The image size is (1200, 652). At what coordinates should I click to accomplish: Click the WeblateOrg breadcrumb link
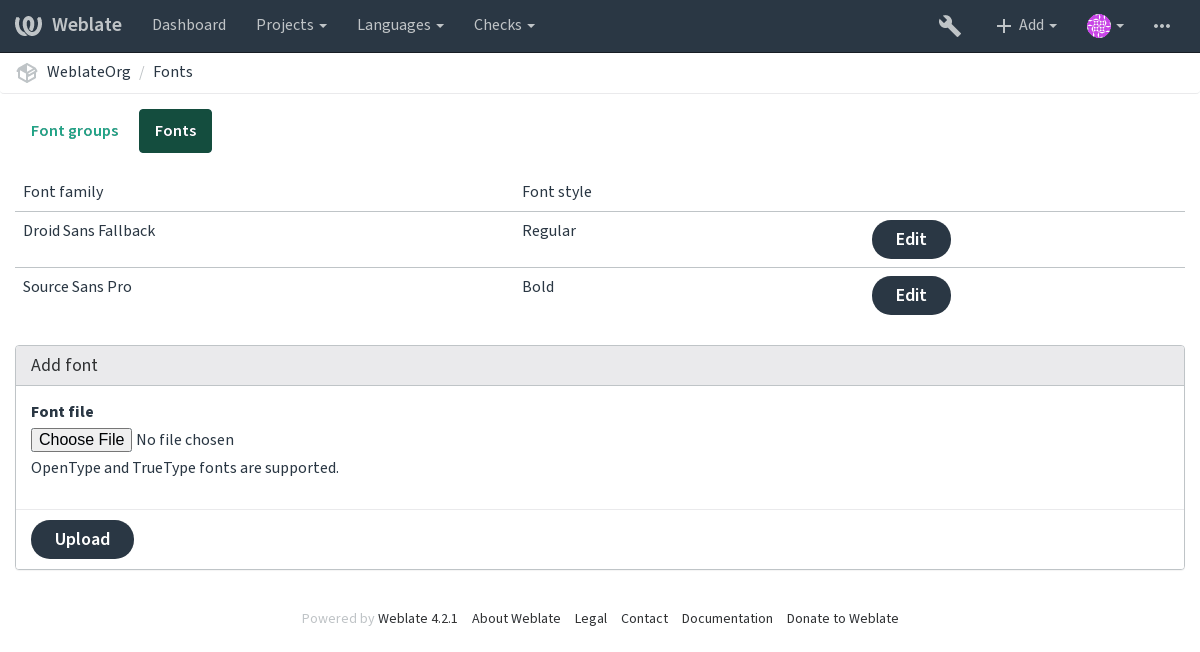point(89,72)
